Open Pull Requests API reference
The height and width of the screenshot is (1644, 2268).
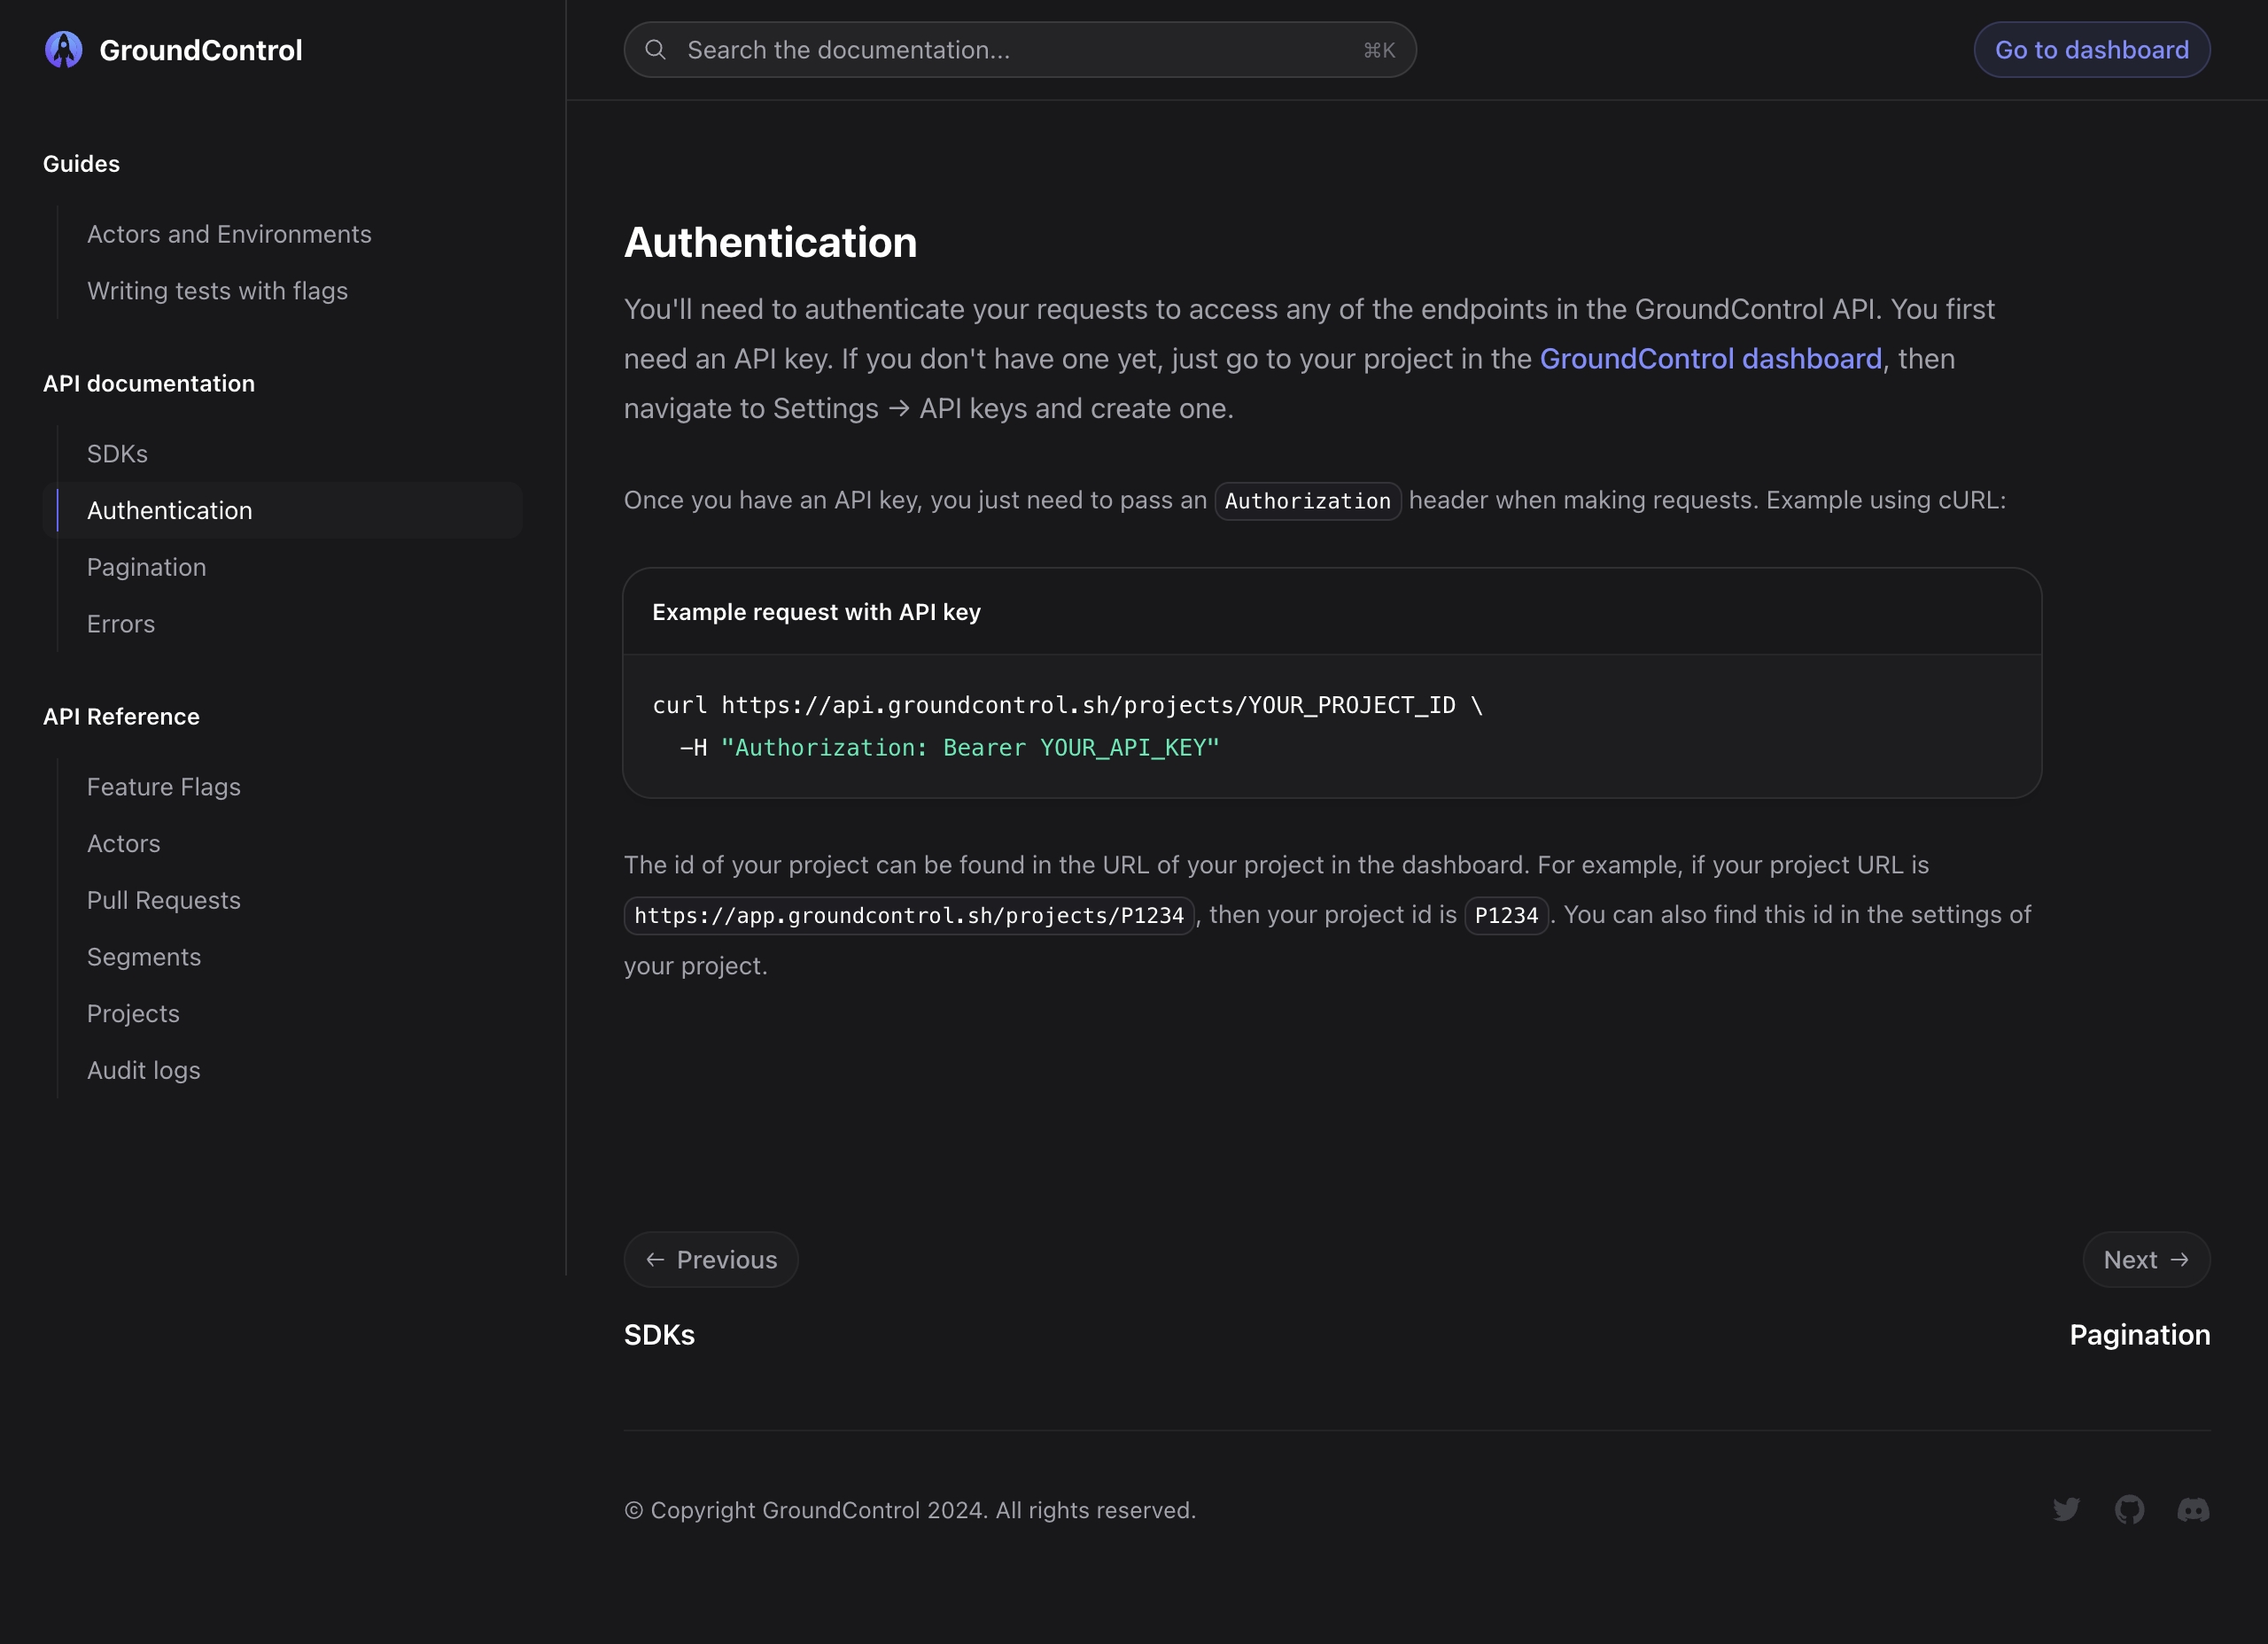click(164, 900)
